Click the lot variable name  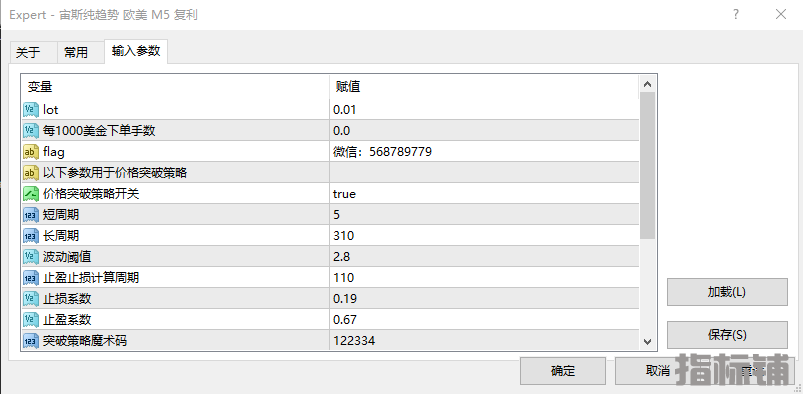(51, 110)
